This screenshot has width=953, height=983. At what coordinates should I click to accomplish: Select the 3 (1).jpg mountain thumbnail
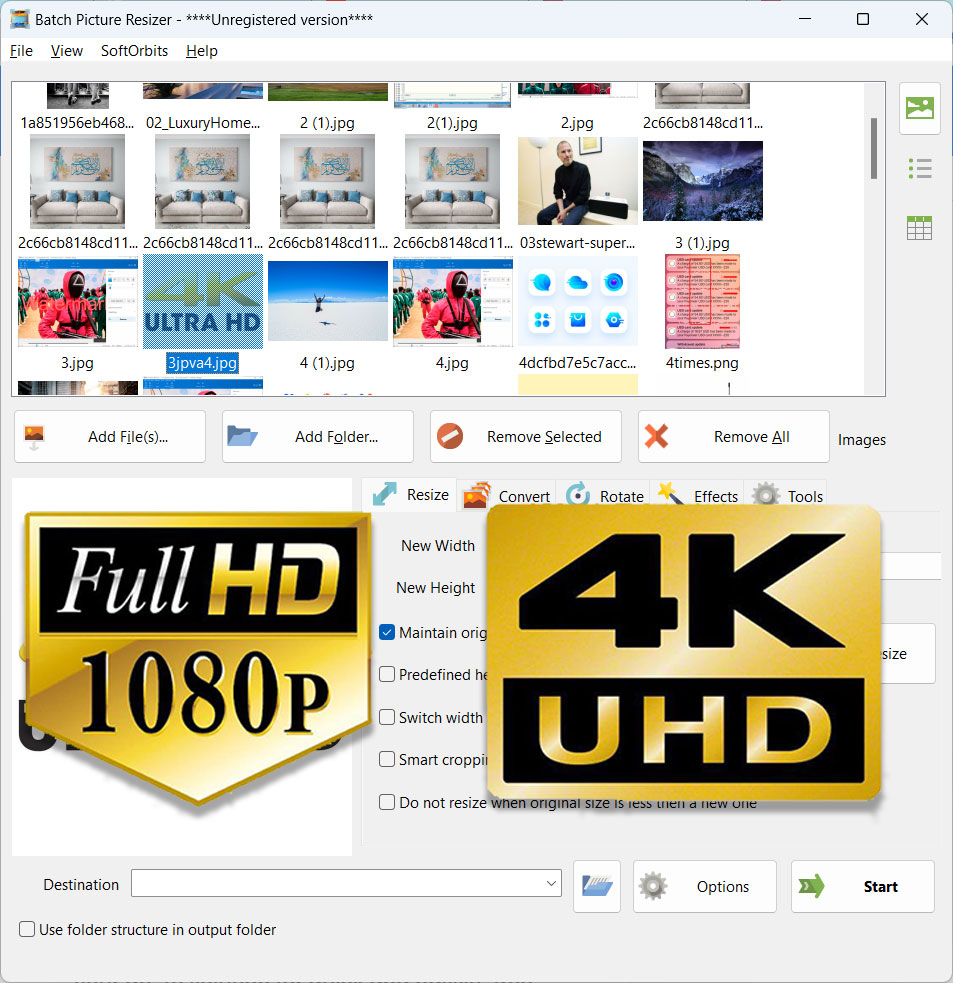pyautogui.click(x=703, y=181)
